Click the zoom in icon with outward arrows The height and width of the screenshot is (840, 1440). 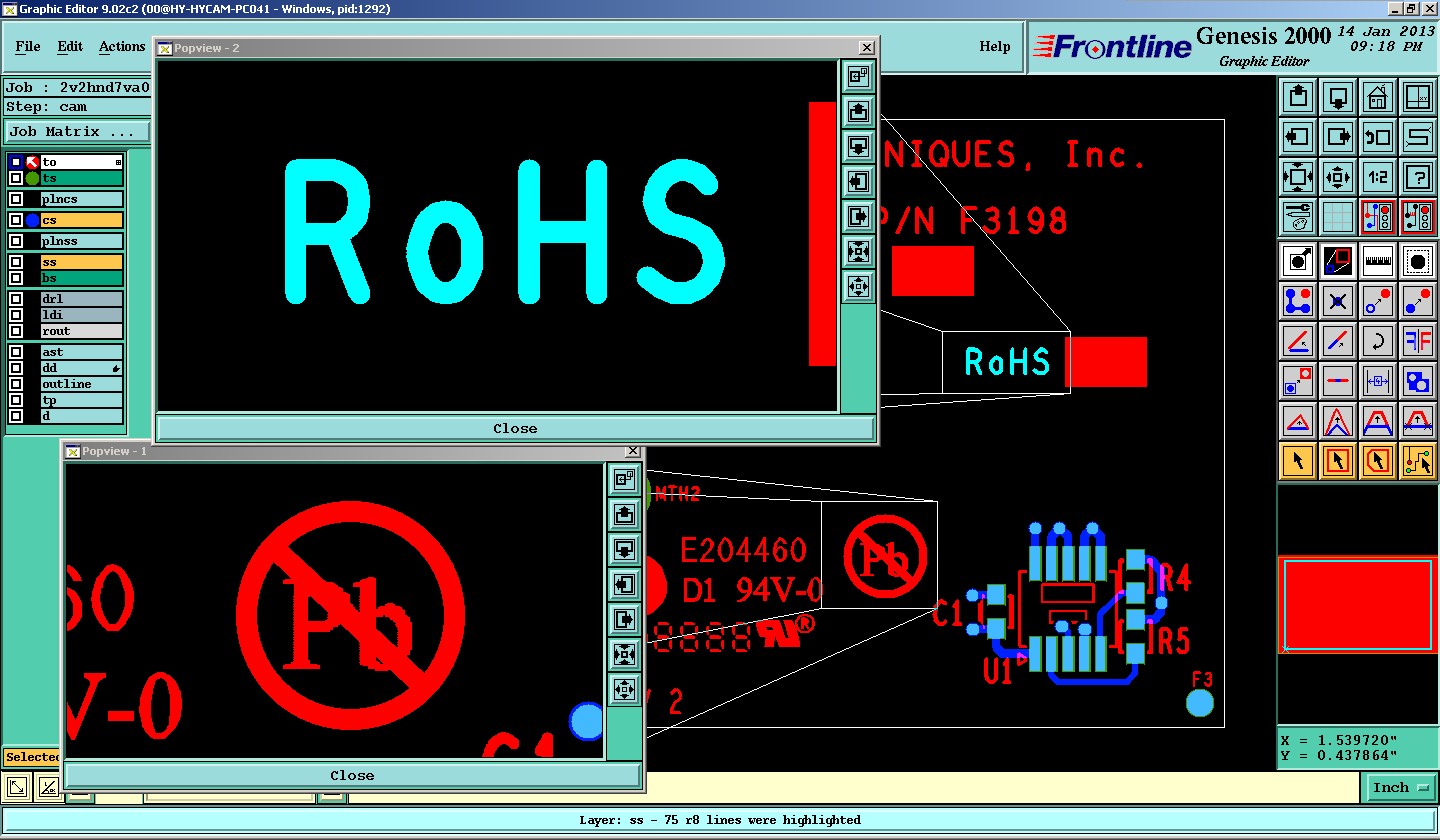click(1298, 177)
